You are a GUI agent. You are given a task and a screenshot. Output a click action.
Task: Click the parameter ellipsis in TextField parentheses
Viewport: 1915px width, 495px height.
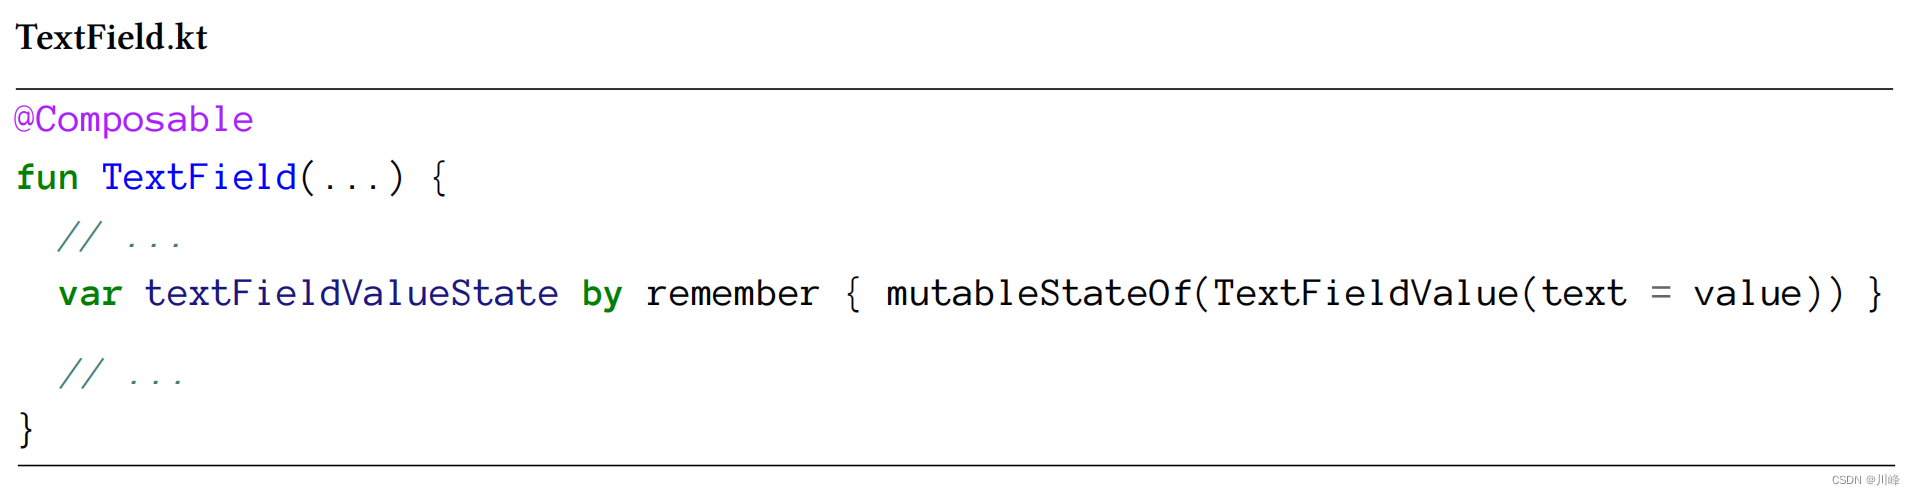(352, 180)
